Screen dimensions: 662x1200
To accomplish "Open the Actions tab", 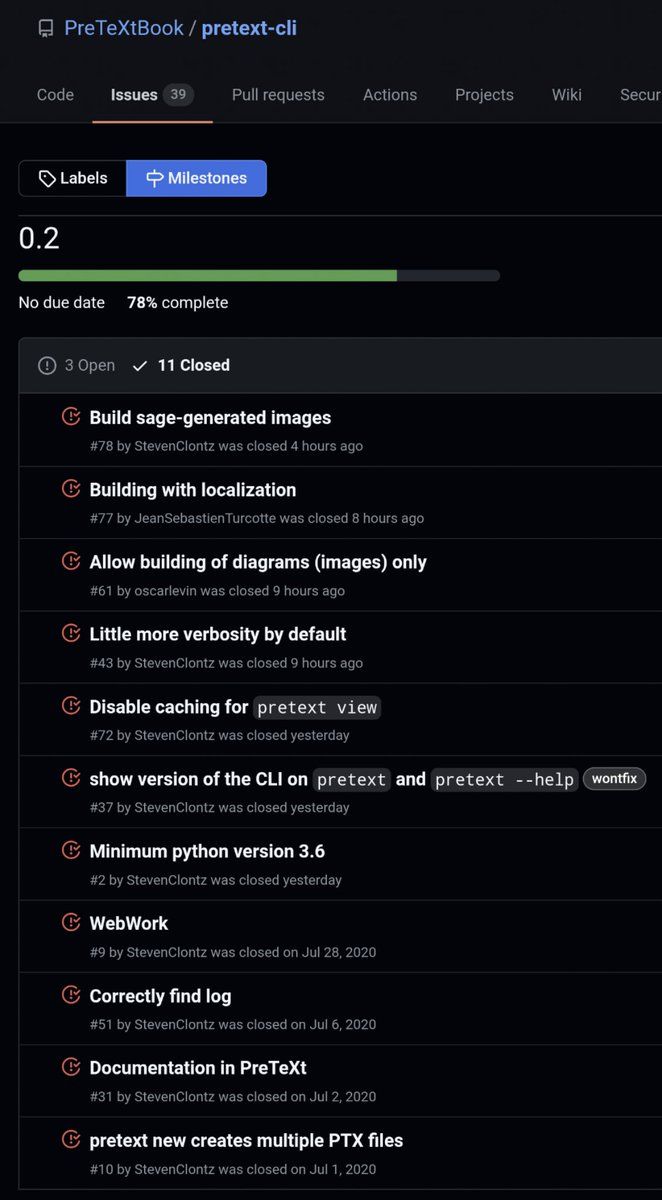I will point(390,95).
